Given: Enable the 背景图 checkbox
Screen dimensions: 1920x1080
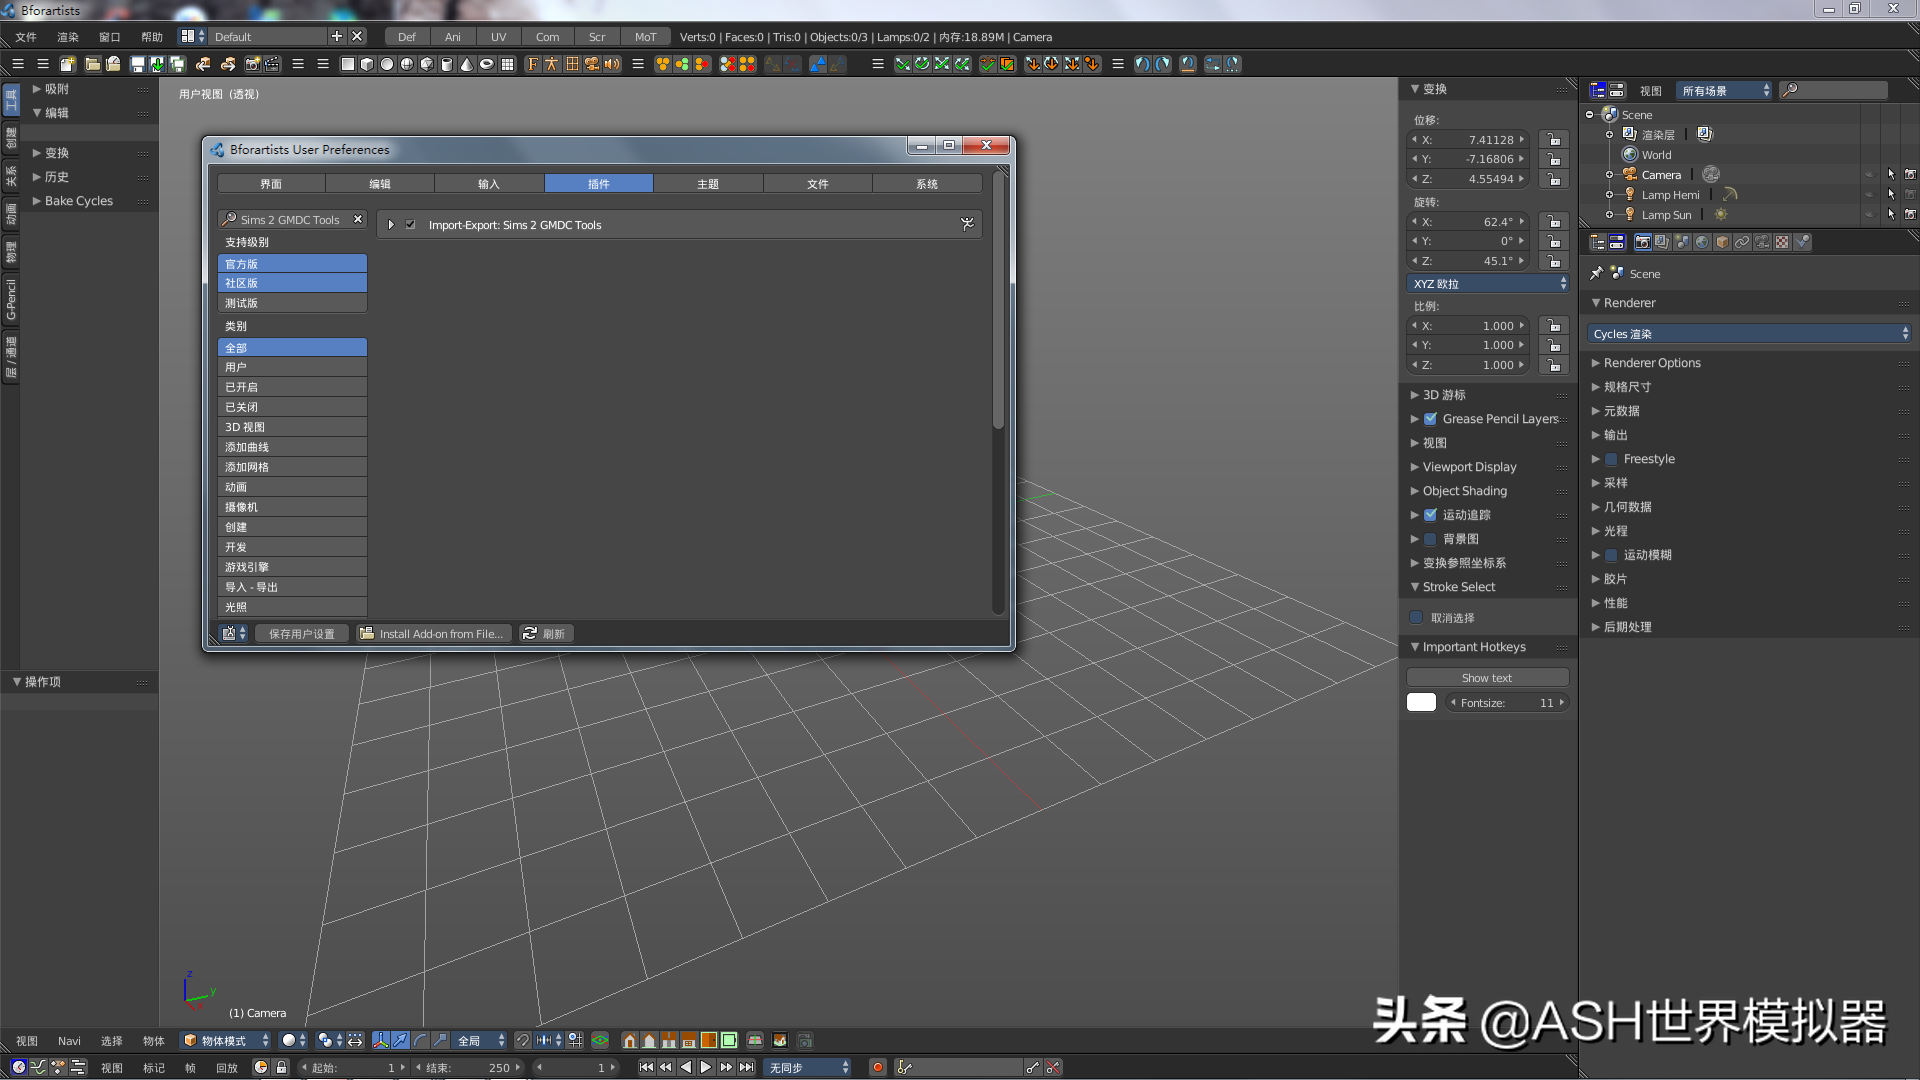Looking at the screenshot, I should [x=1430, y=539].
